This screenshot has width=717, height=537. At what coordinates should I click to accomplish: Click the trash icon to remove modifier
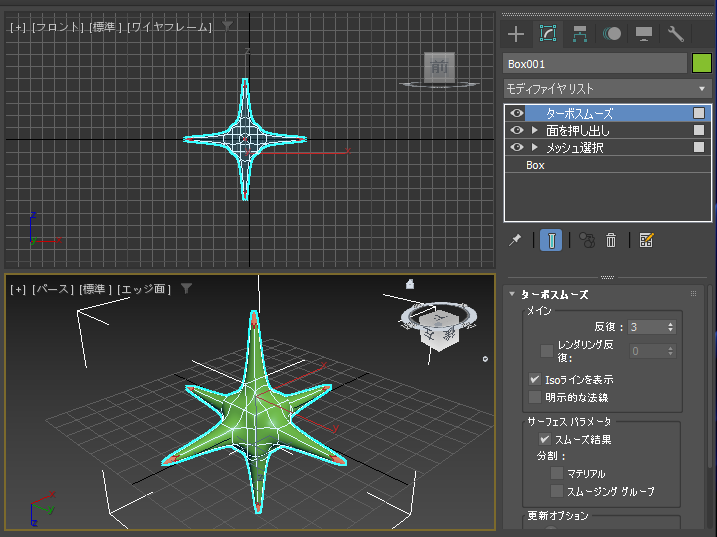pyautogui.click(x=611, y=240)
